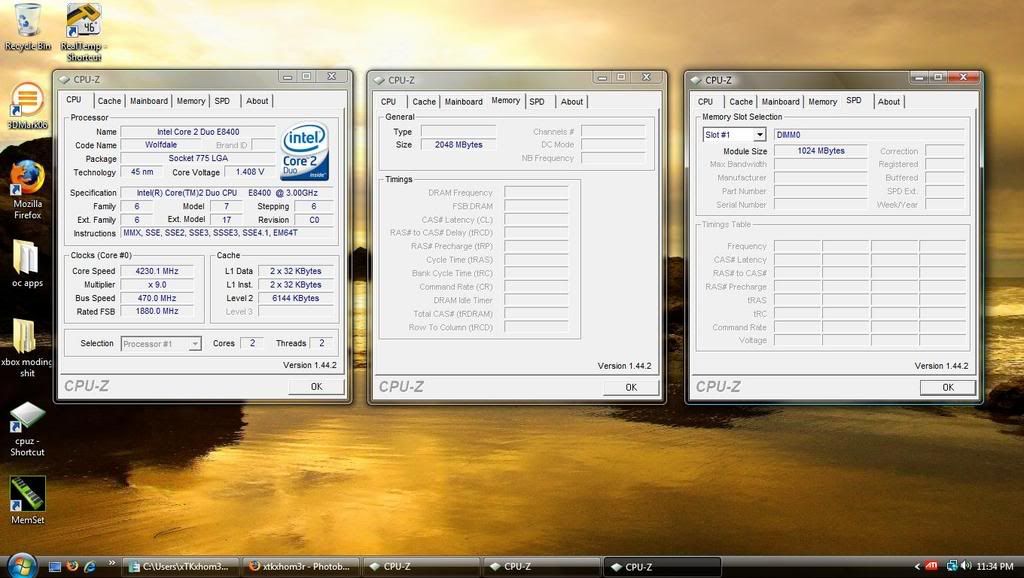Click the '2048 MBytes' memory Size value
Image resolution: width=1024 pixels, height=578 pixels.
[x=458, y=145]
